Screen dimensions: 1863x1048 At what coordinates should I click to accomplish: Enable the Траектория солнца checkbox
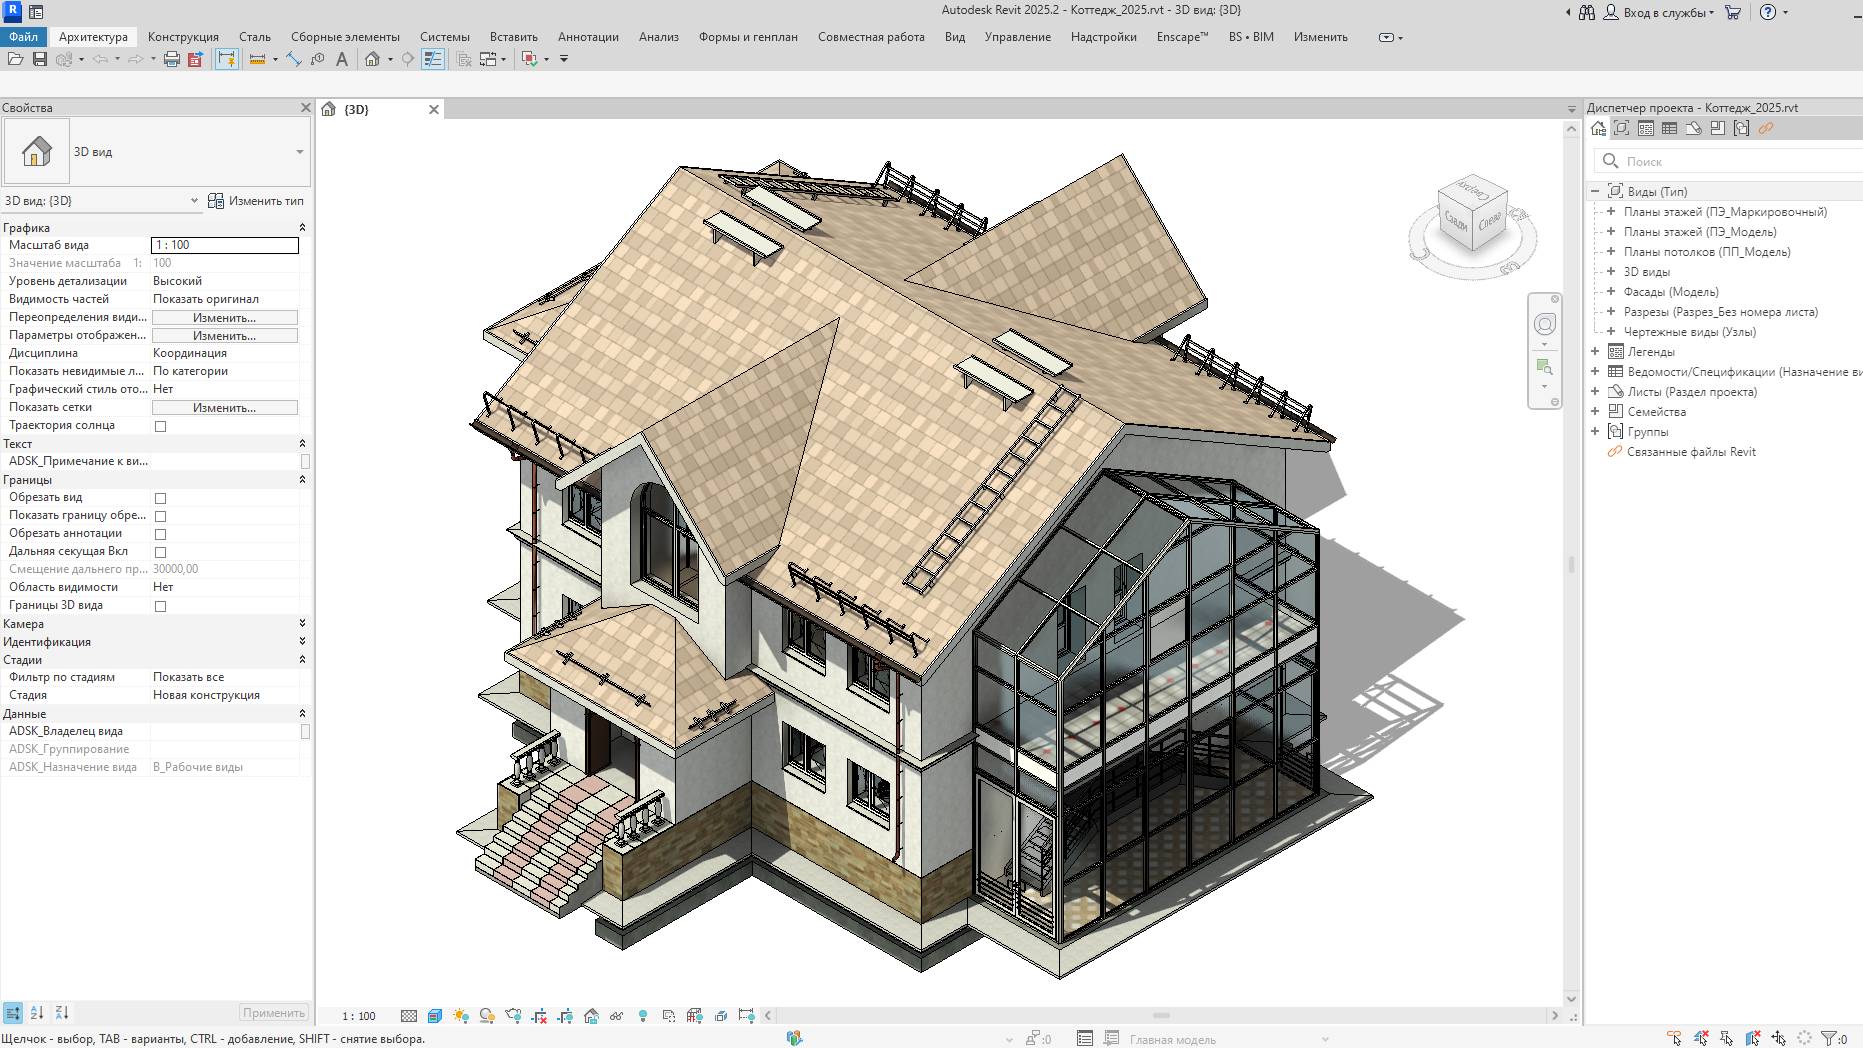point(160,425)
